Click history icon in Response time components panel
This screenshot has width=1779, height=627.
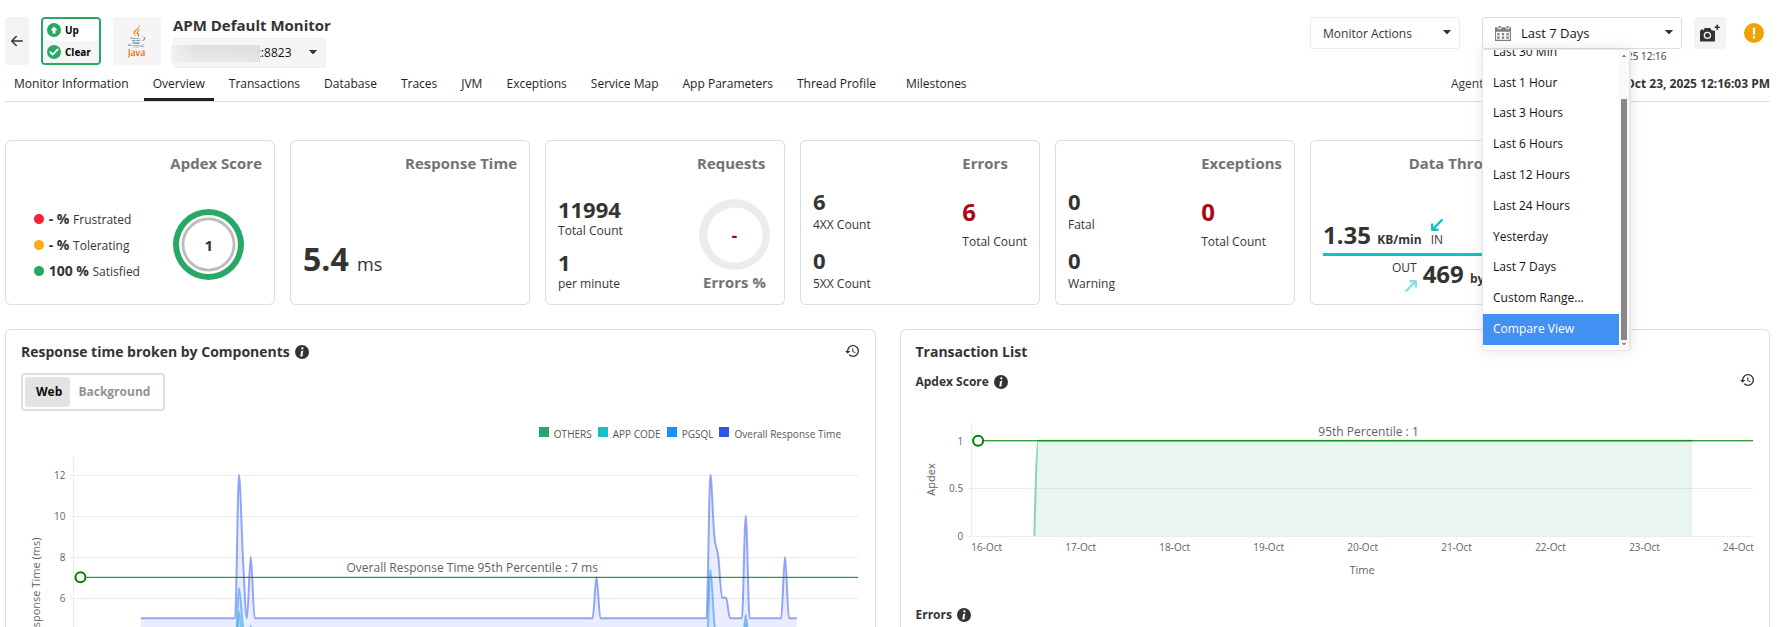tap(852, 351)
